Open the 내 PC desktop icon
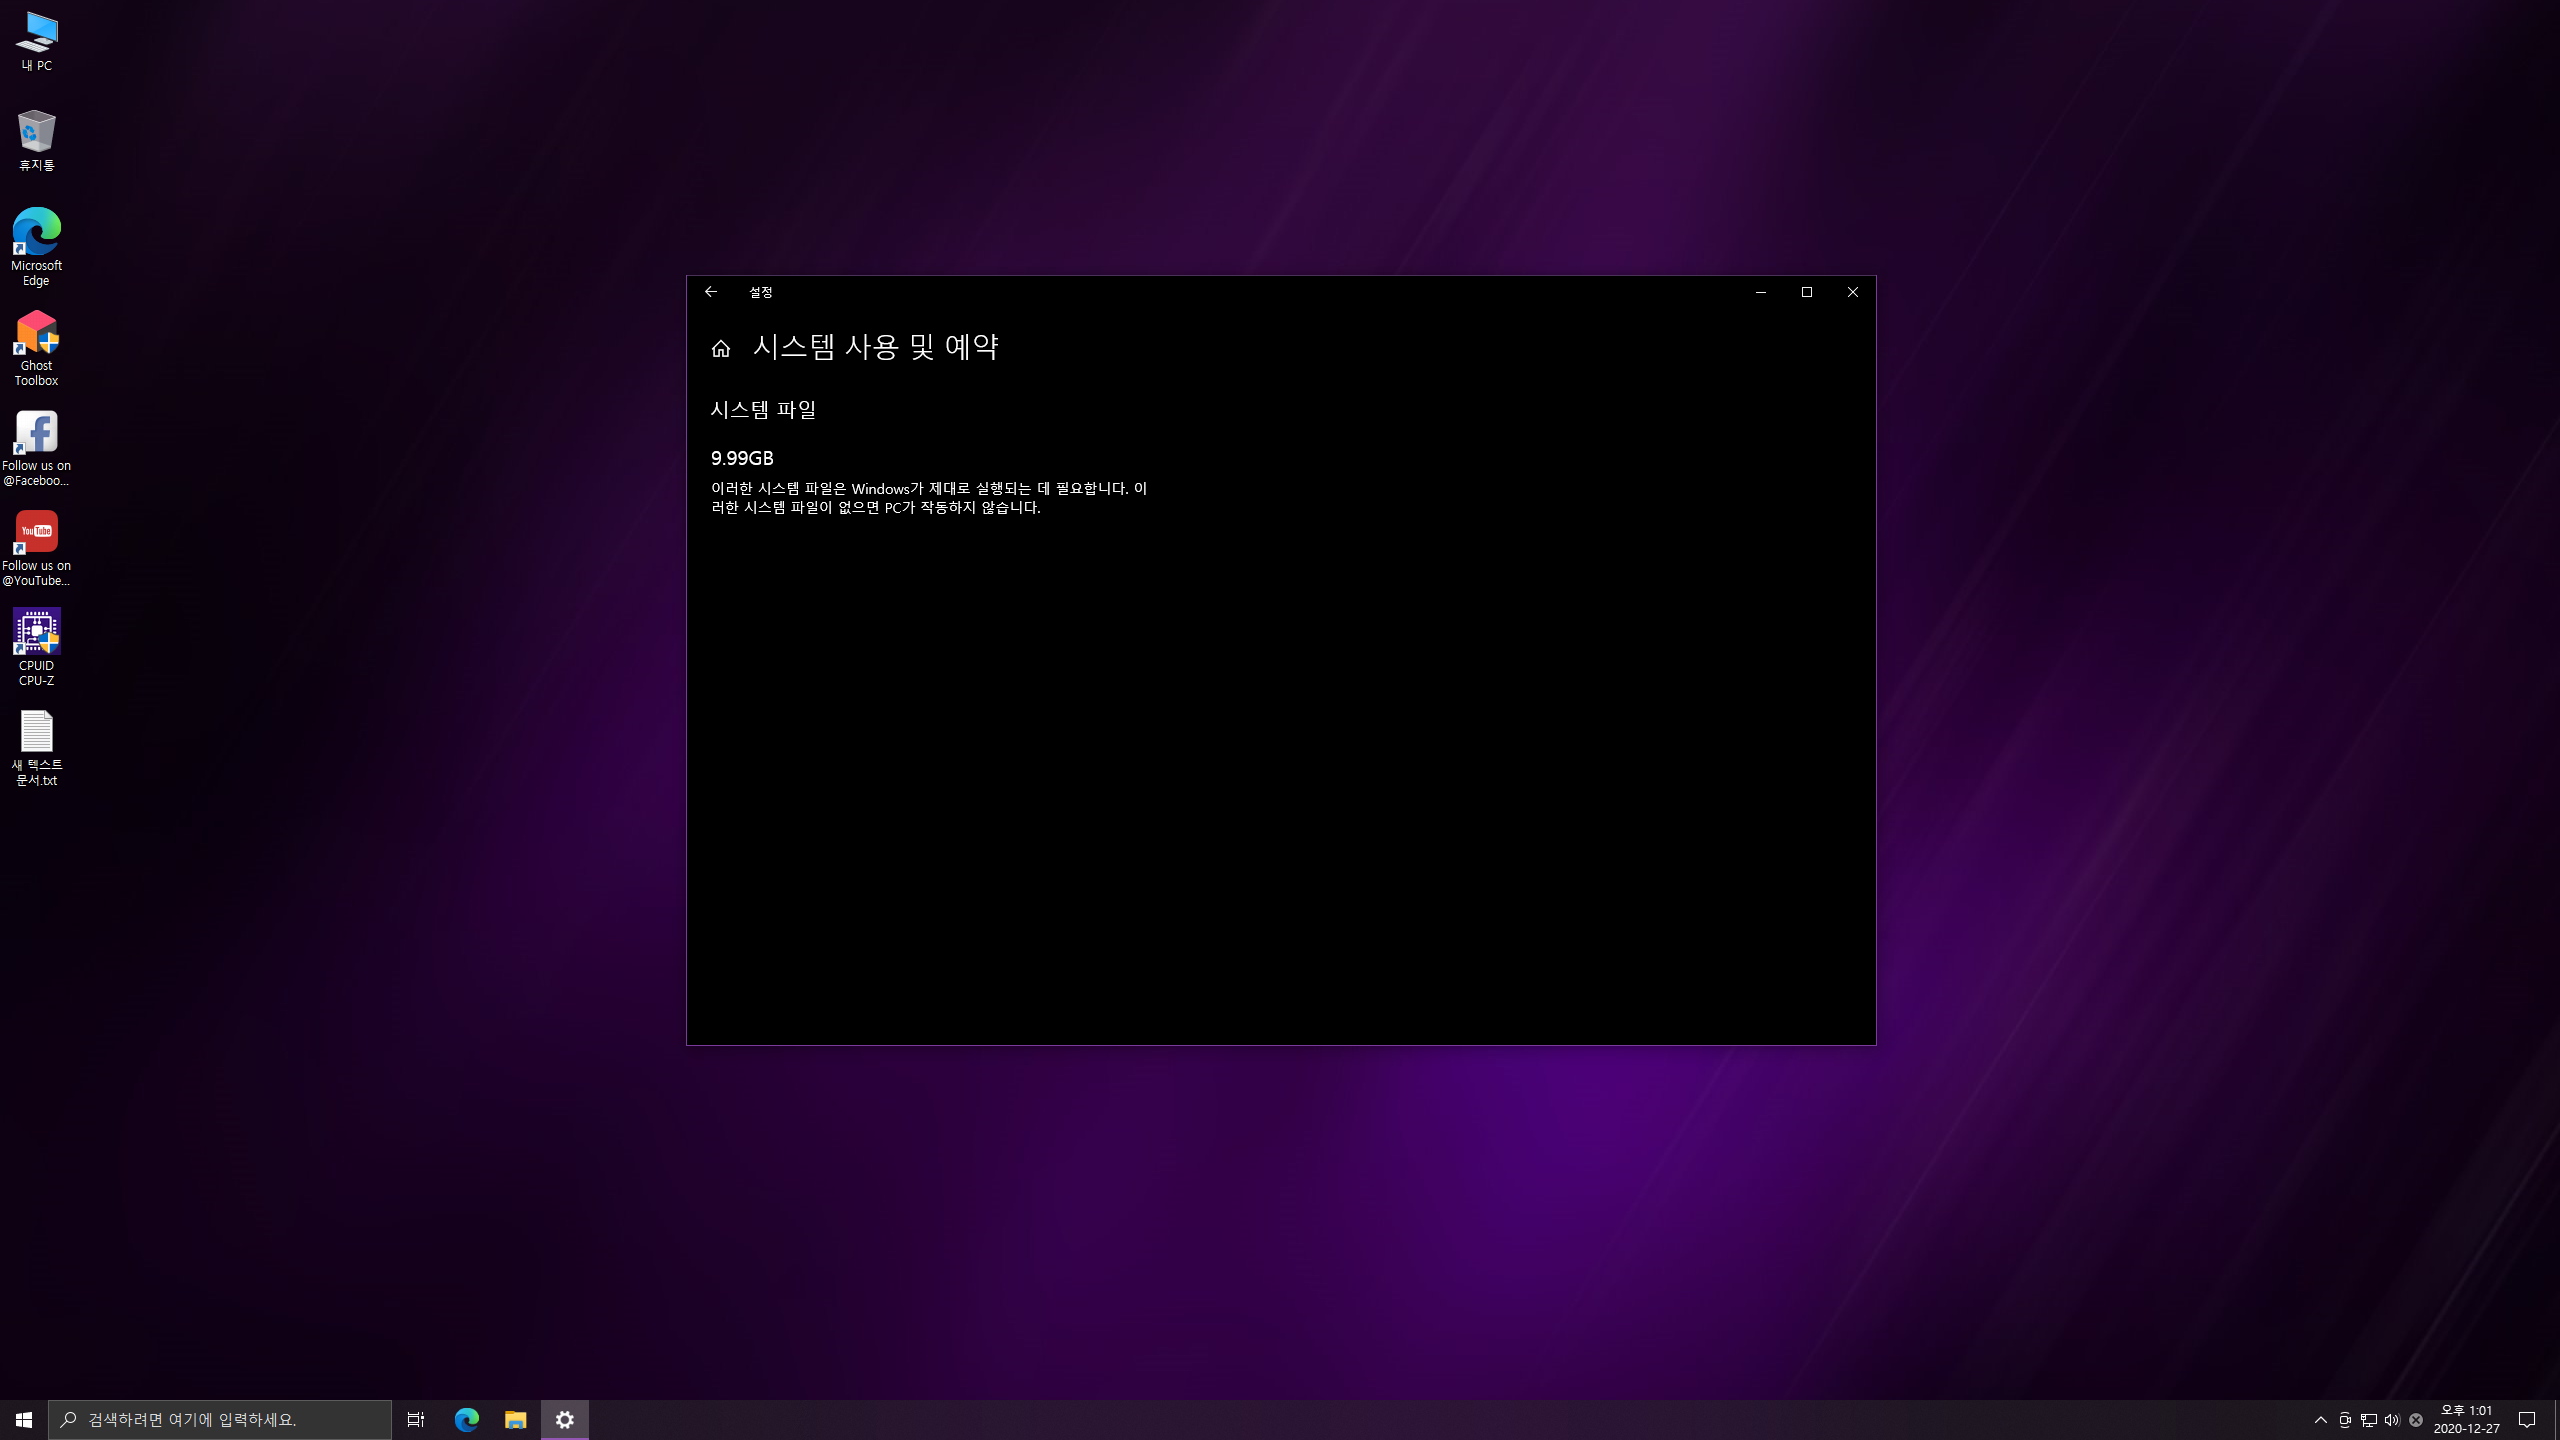This screenshot has height=1440, width=2560. click(37, 41)
